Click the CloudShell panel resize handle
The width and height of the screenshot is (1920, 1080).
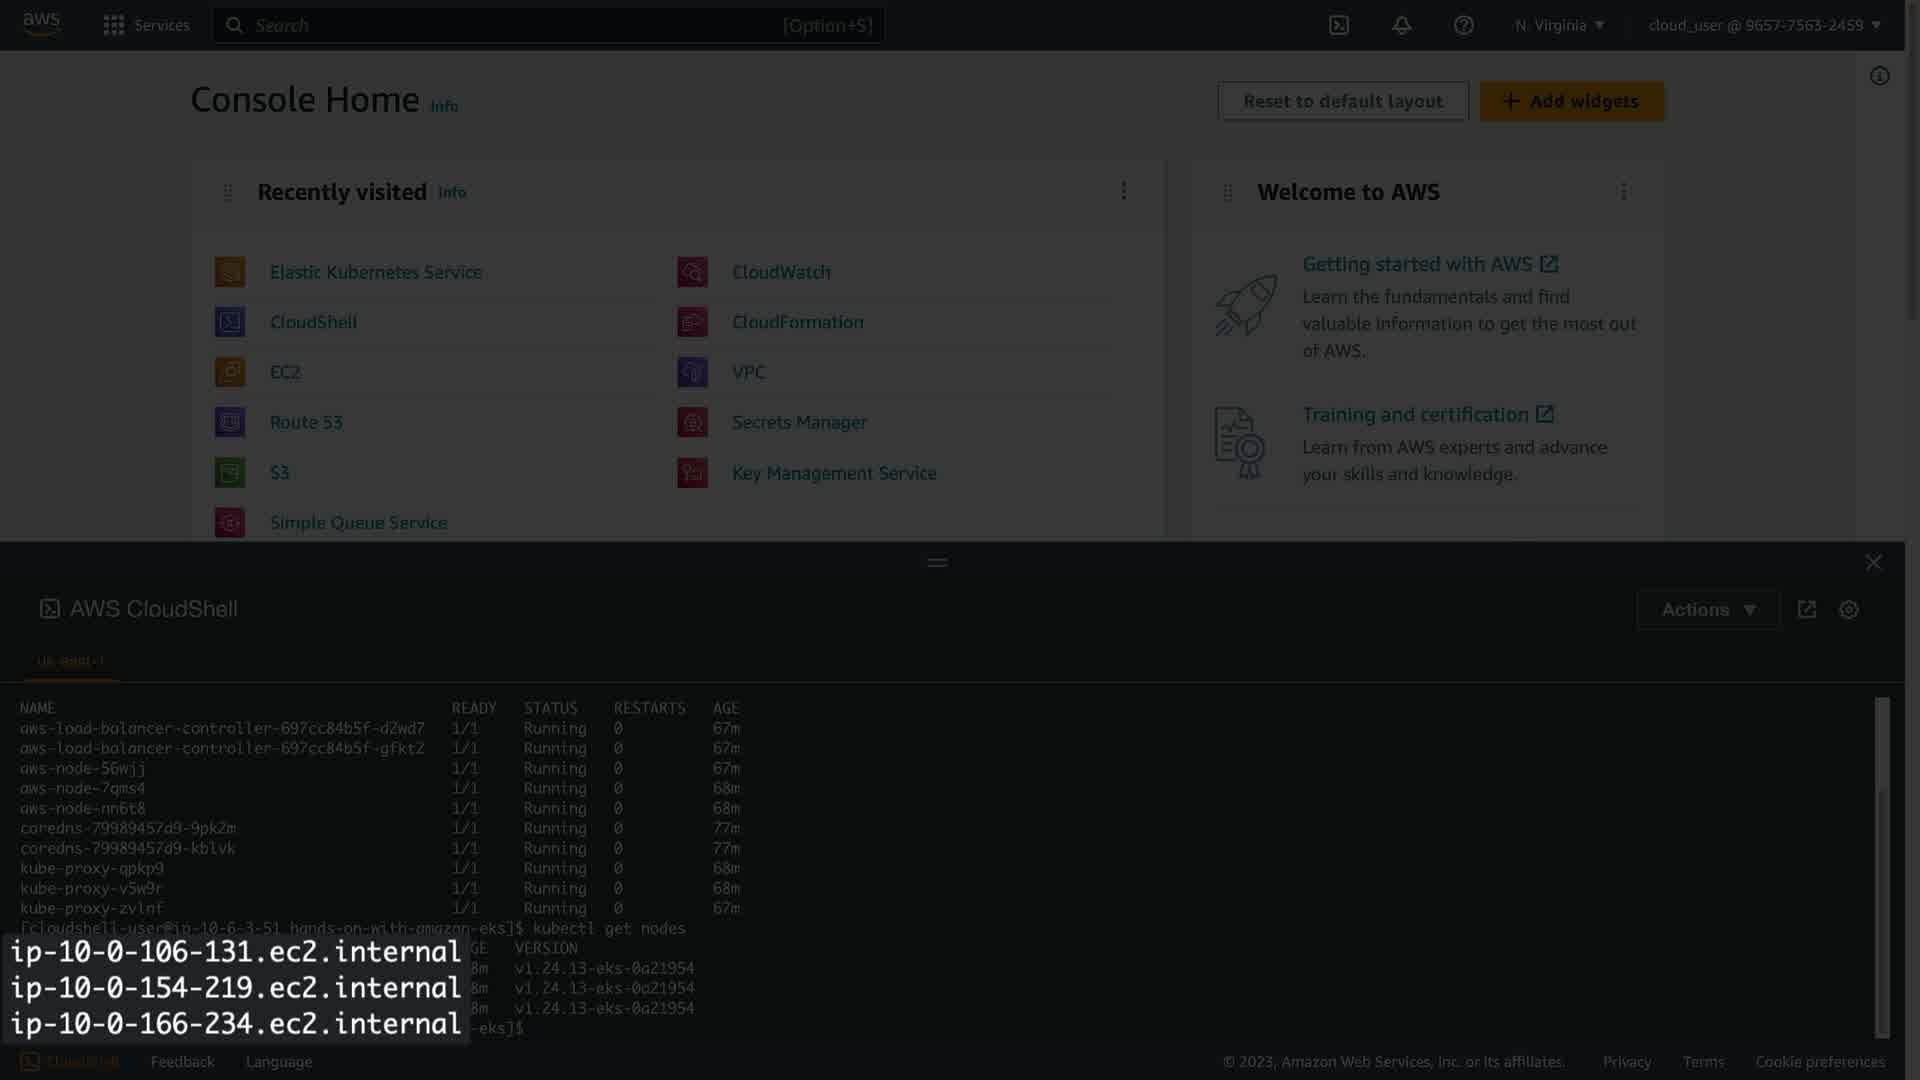(937, 563)
